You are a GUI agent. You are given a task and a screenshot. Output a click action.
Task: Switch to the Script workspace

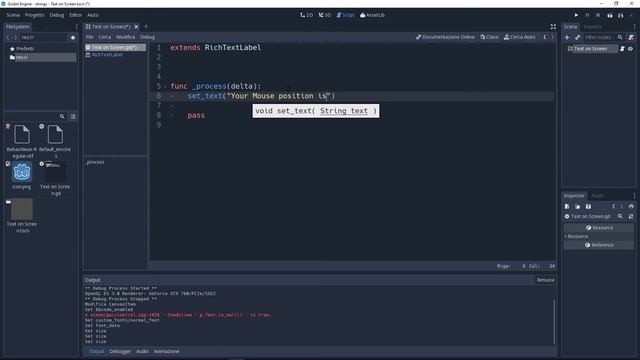coord(345,15)
